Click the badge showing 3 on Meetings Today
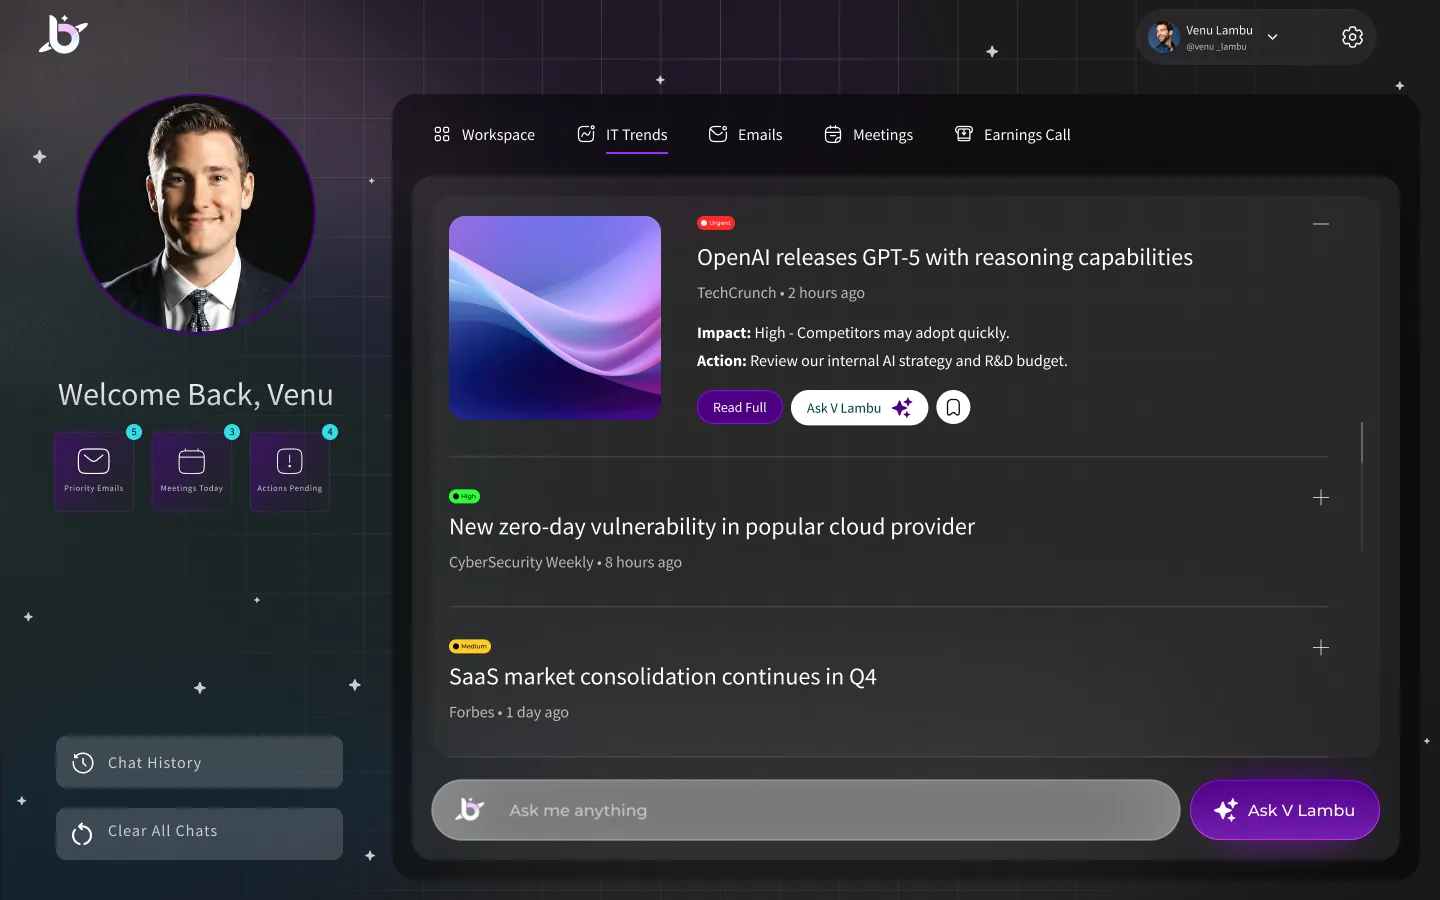 tap(232, 432)
